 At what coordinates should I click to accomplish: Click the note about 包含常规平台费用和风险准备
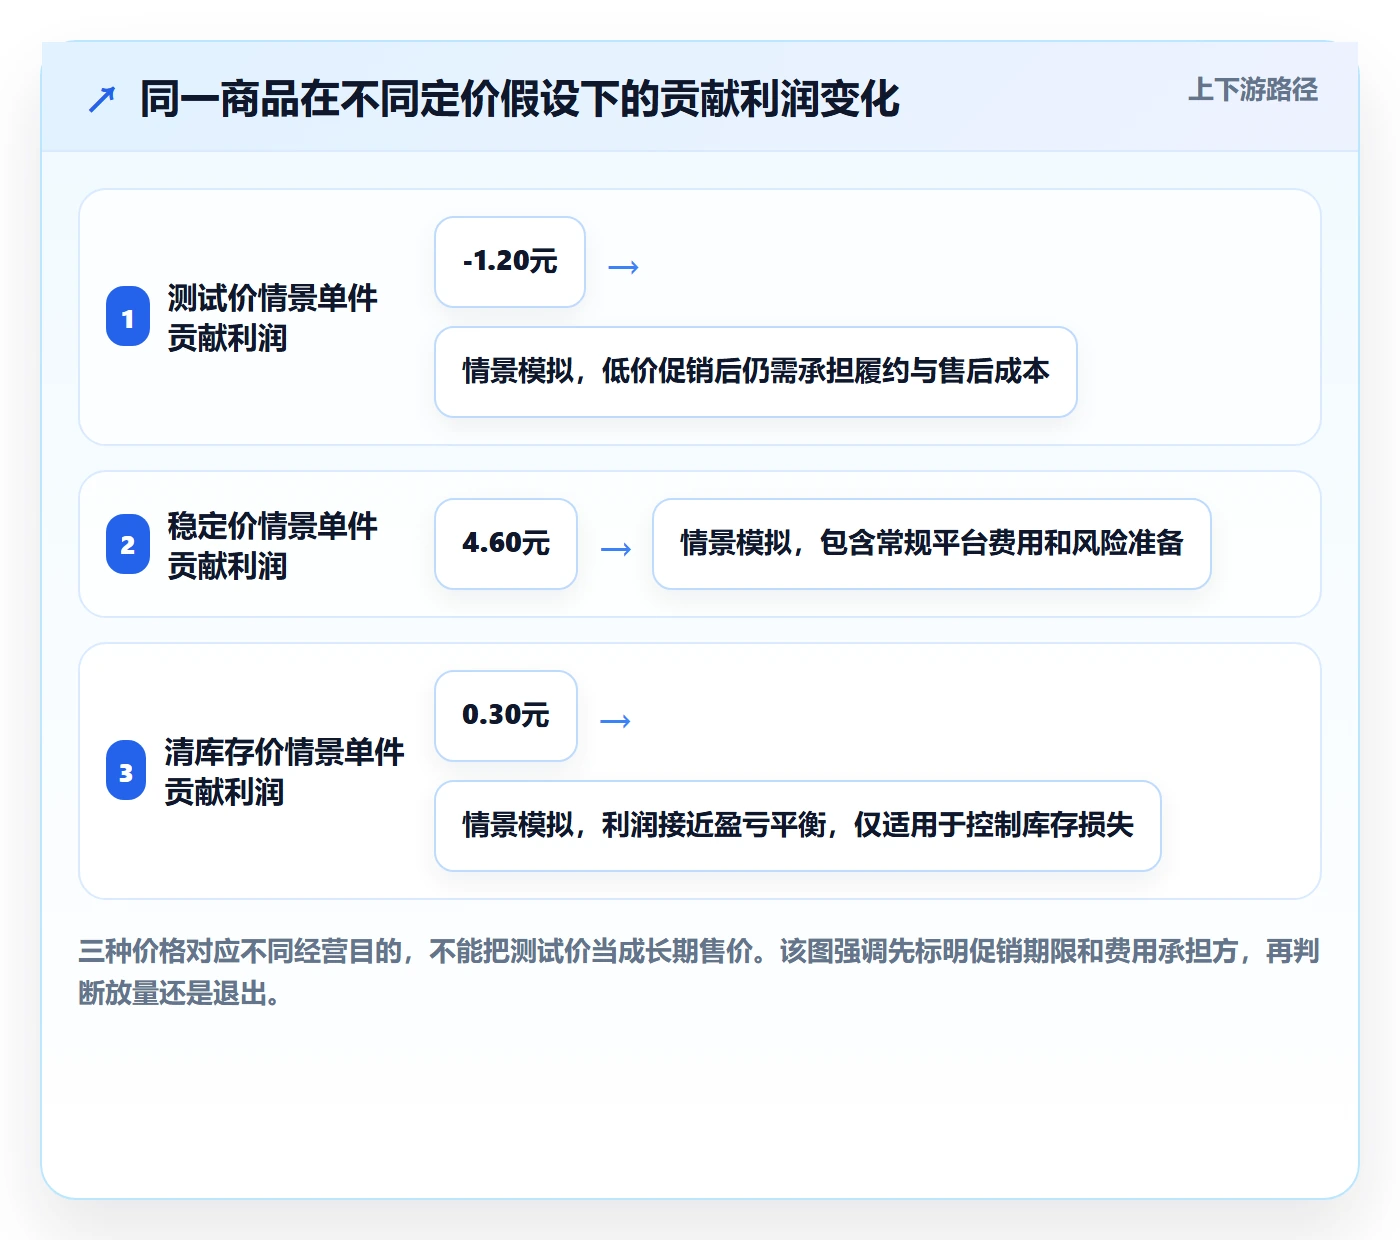(932, 544)
